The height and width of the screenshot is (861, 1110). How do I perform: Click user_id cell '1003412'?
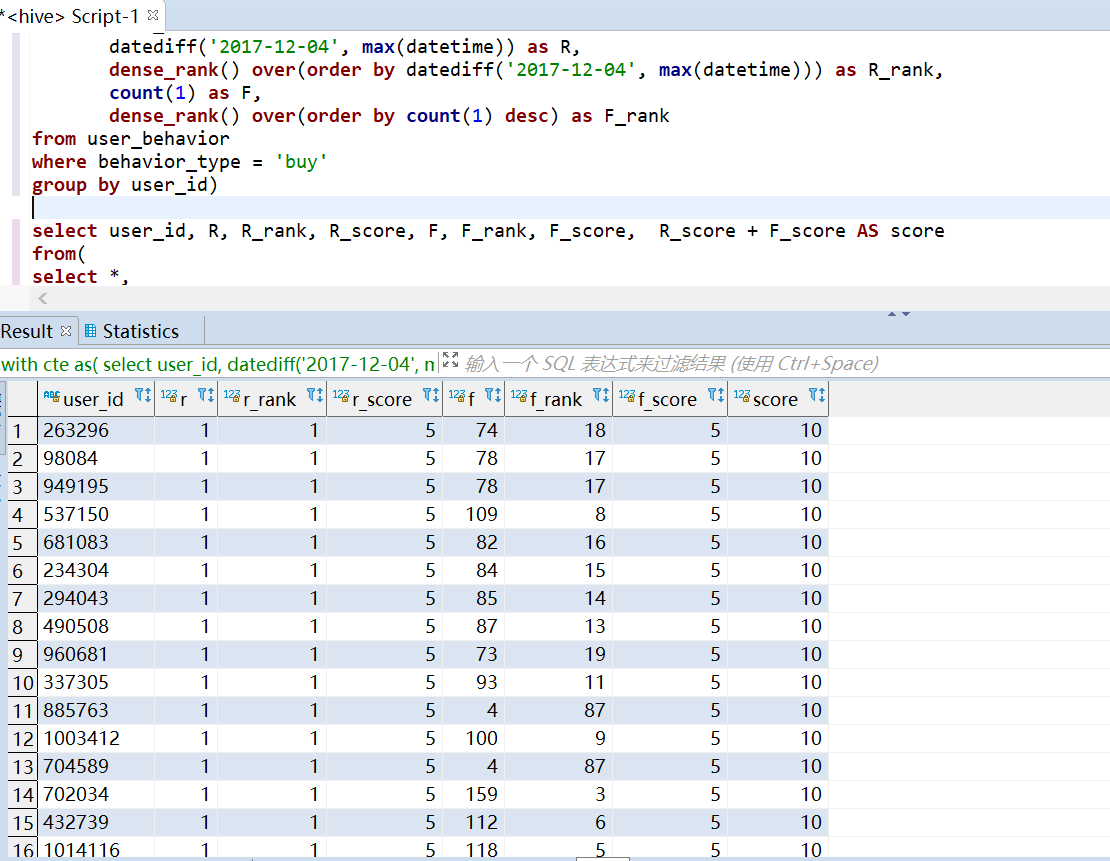[96, 738]
